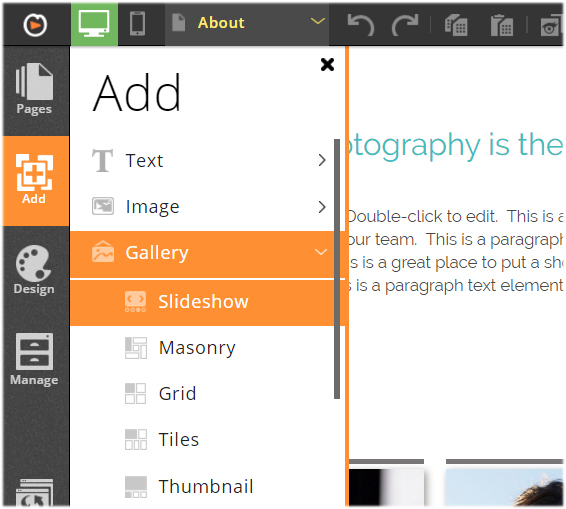Click the Add panel scrollbar
Viewport: 566px width, 509px height.
click(337, 269)
